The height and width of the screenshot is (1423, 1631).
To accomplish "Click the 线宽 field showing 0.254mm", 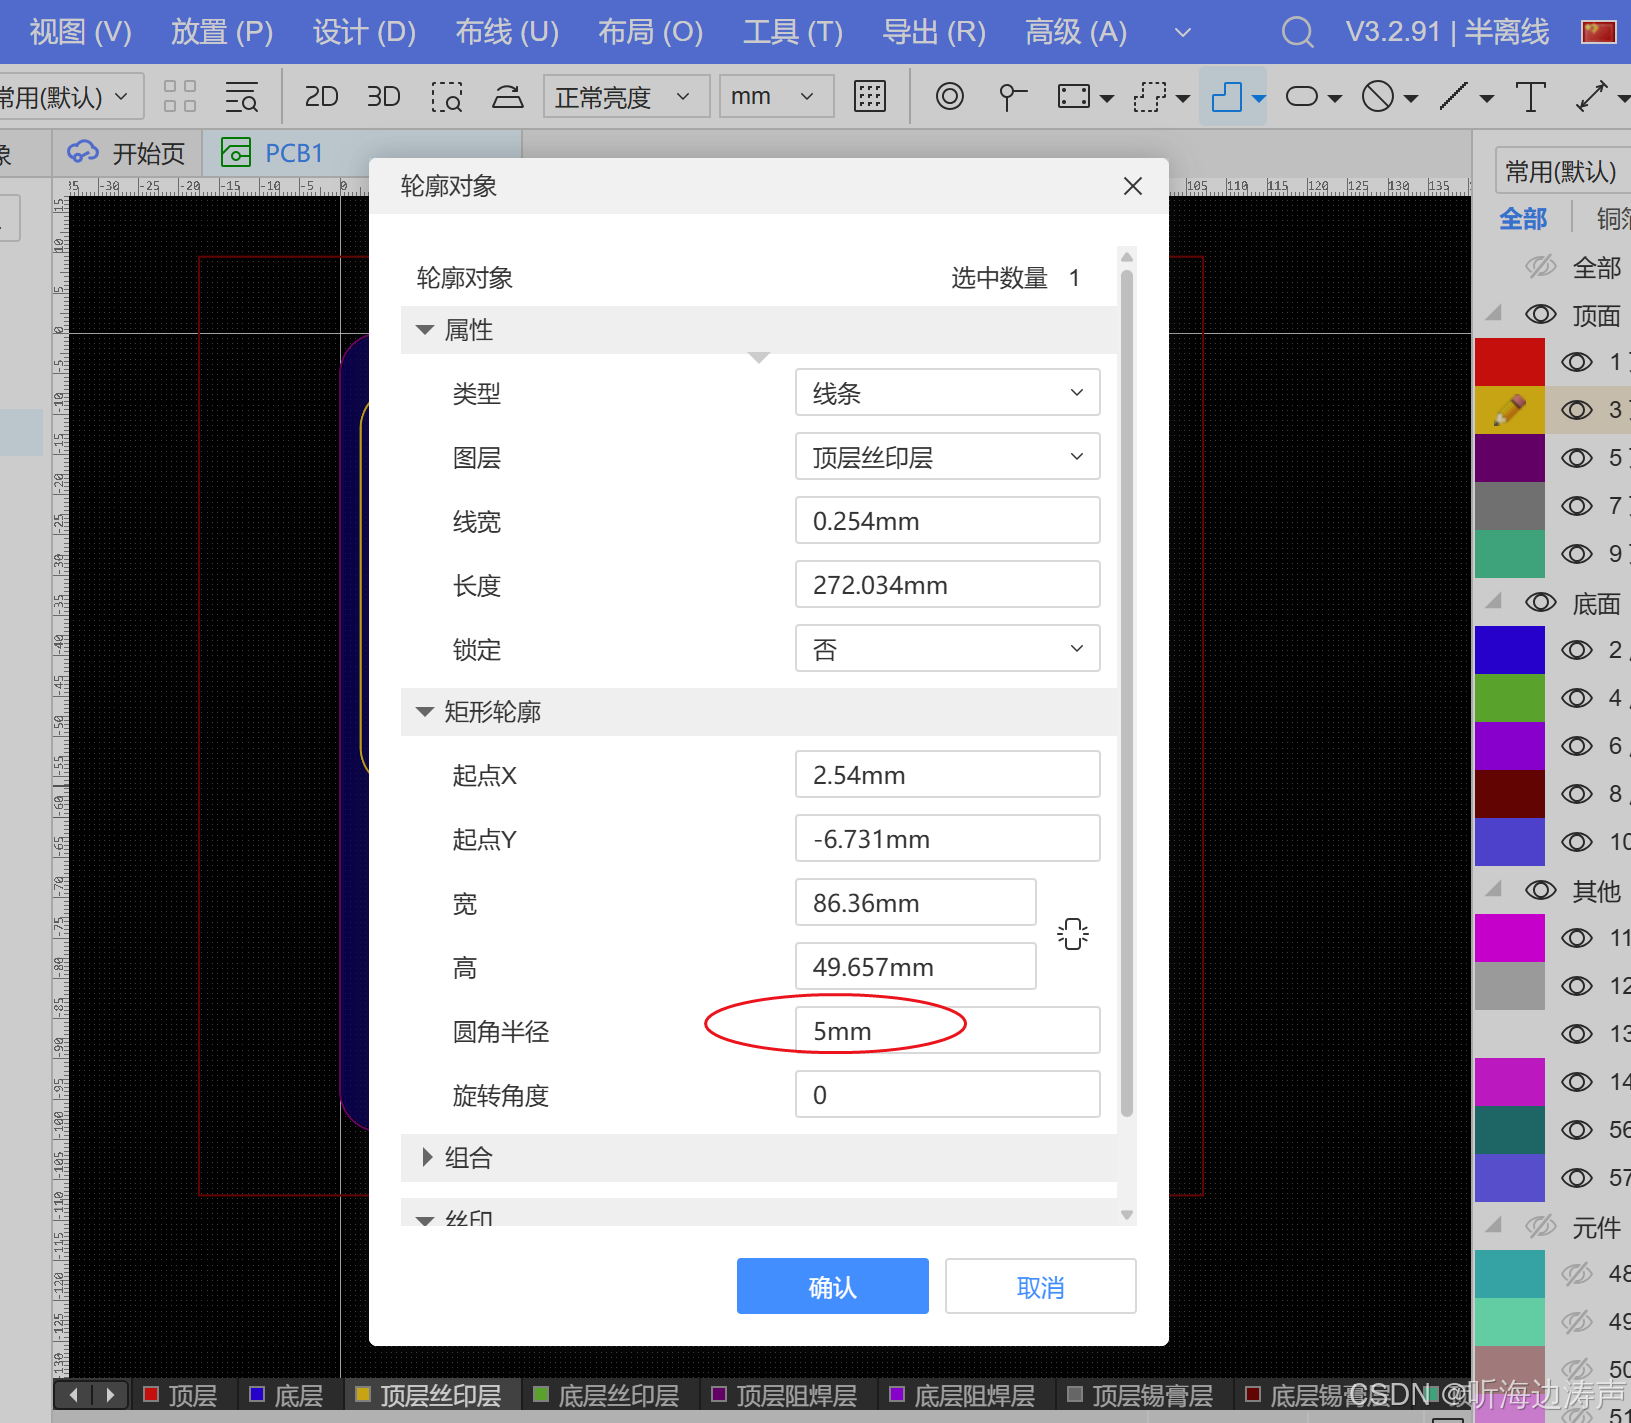I will coord(948,521).
